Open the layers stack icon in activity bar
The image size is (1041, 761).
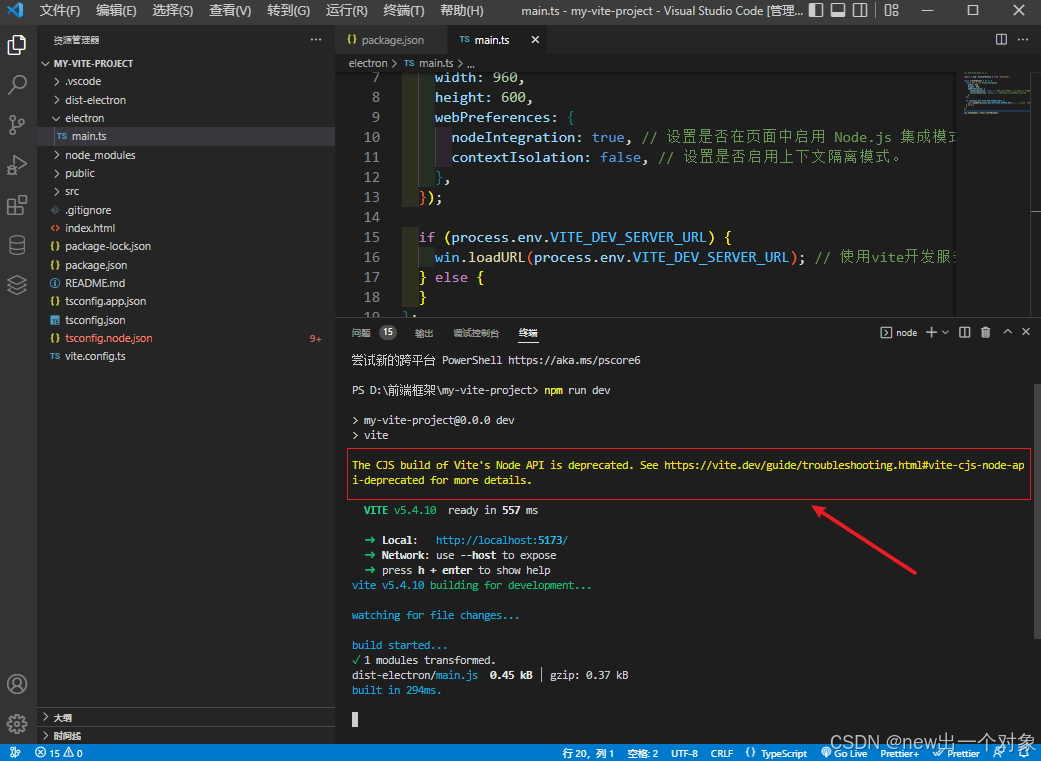17,284
